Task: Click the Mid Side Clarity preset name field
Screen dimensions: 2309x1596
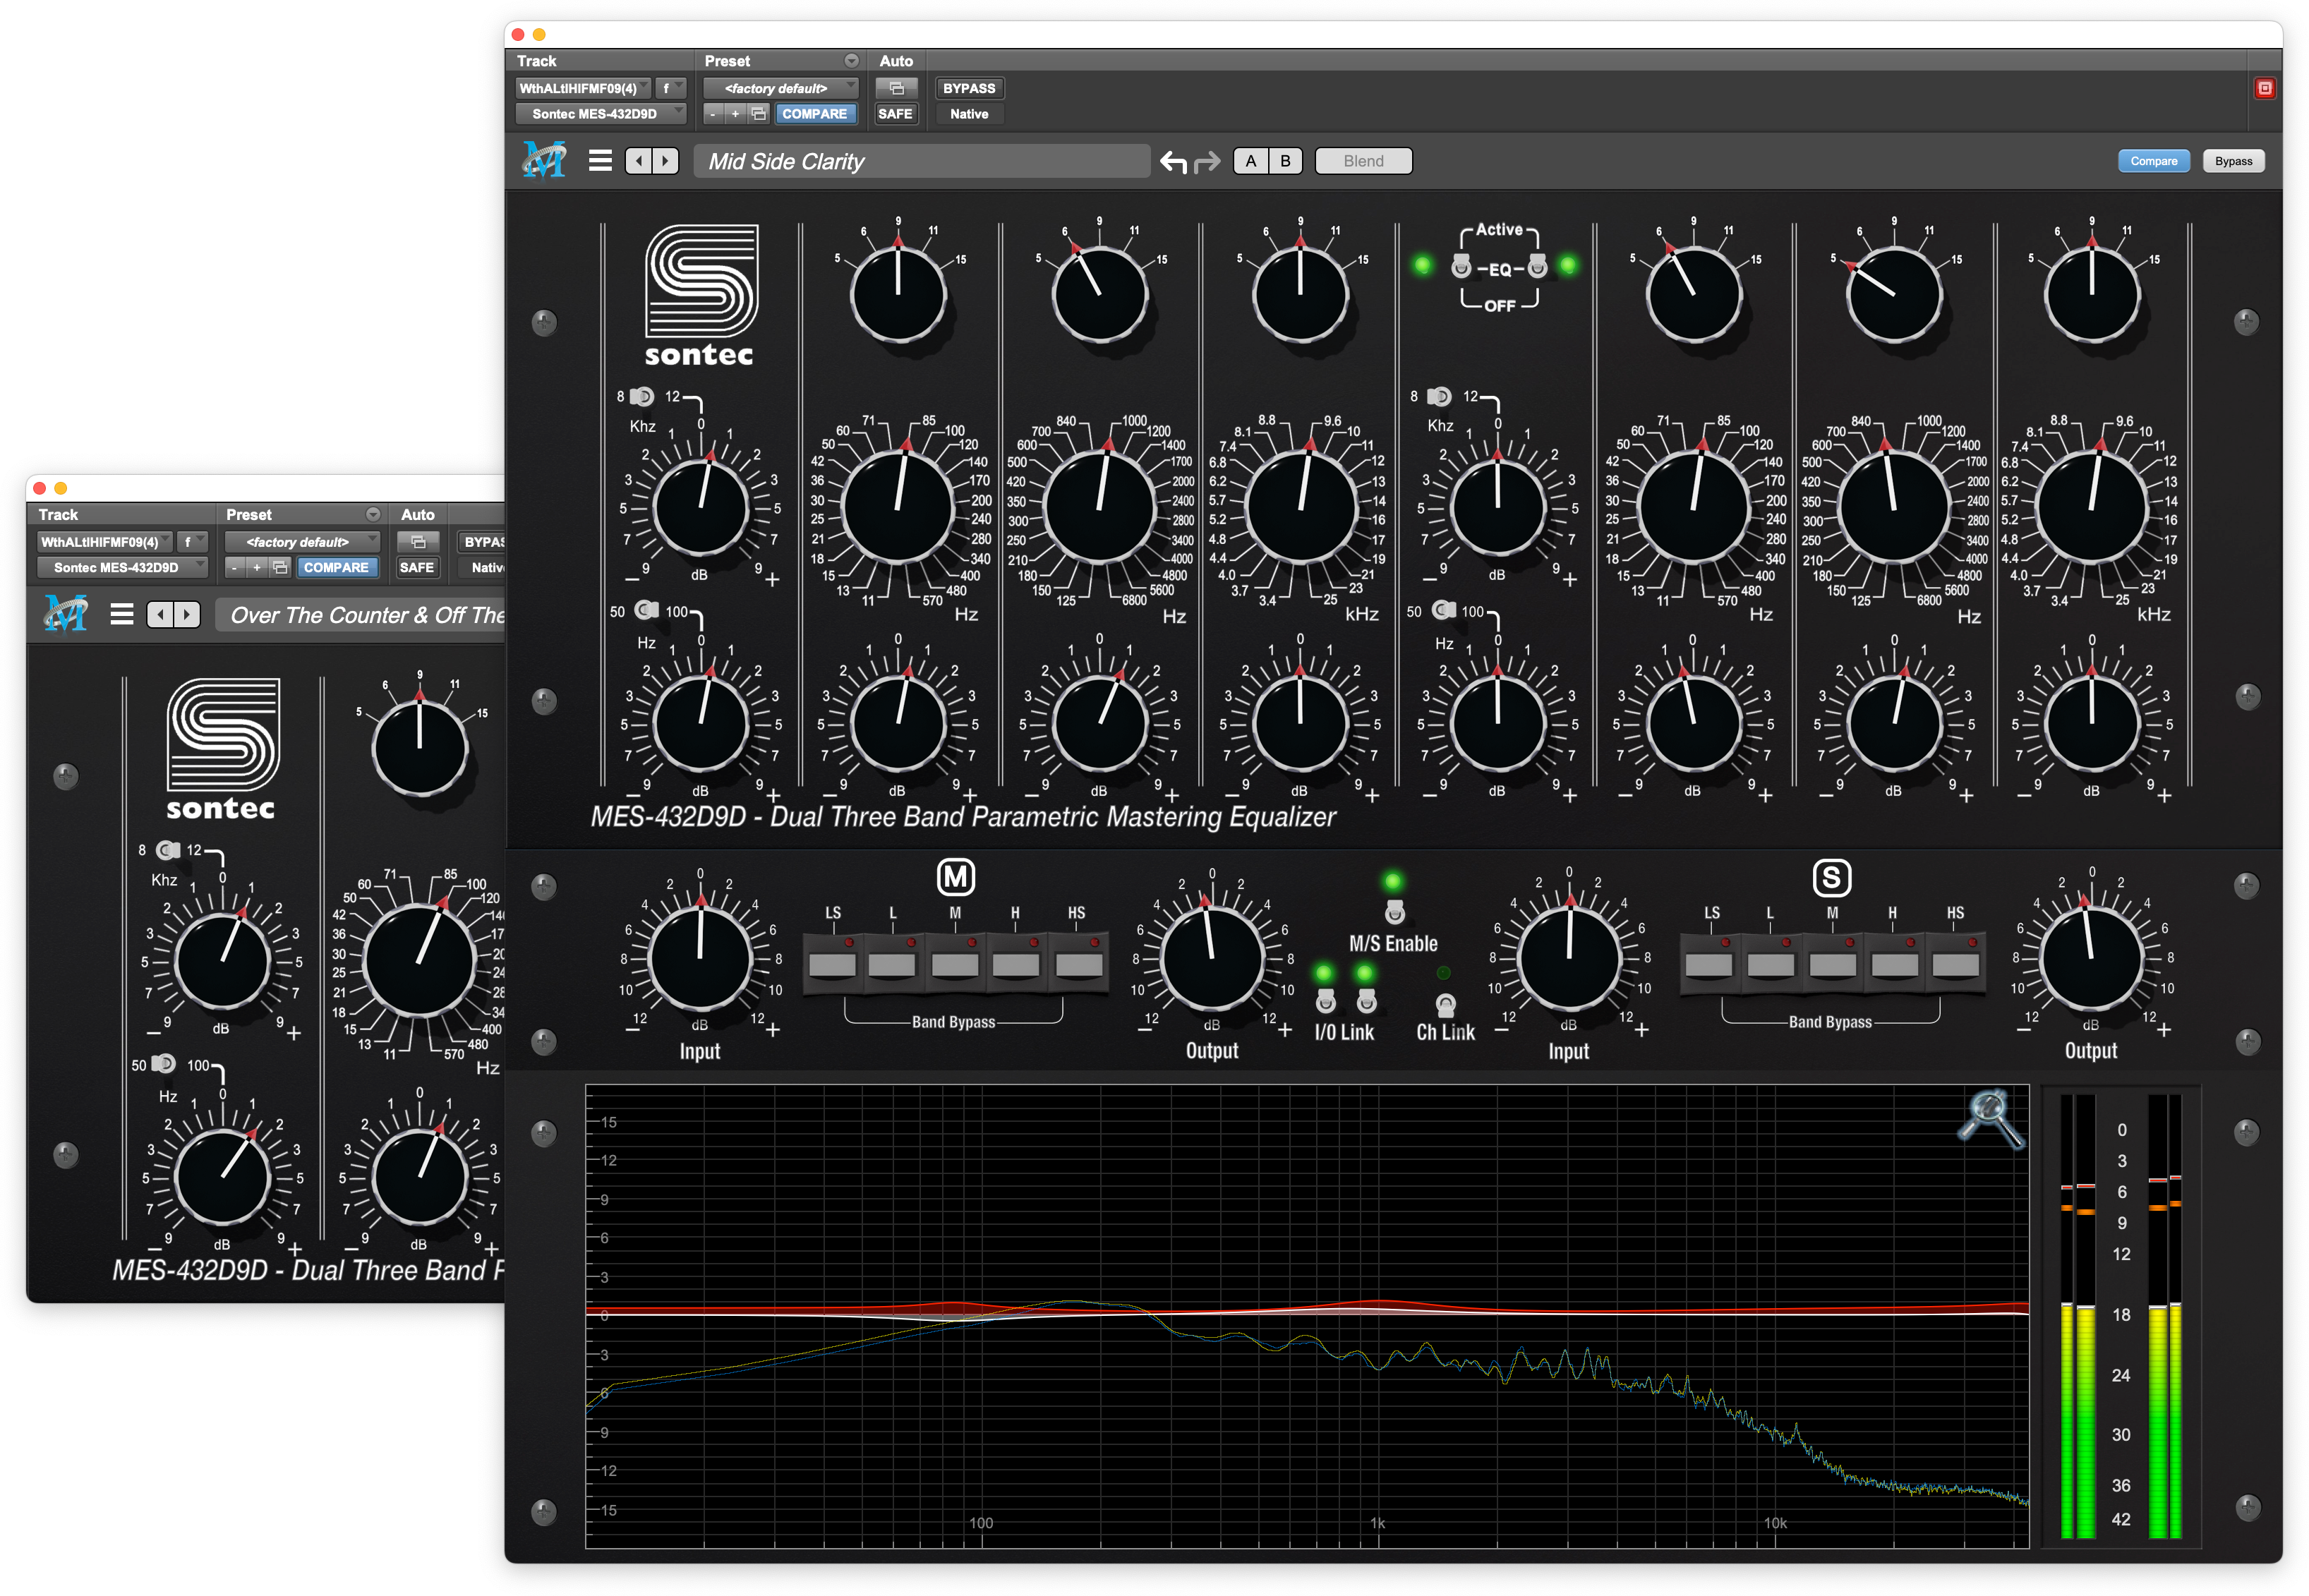Action: click(x=921, y=161)
